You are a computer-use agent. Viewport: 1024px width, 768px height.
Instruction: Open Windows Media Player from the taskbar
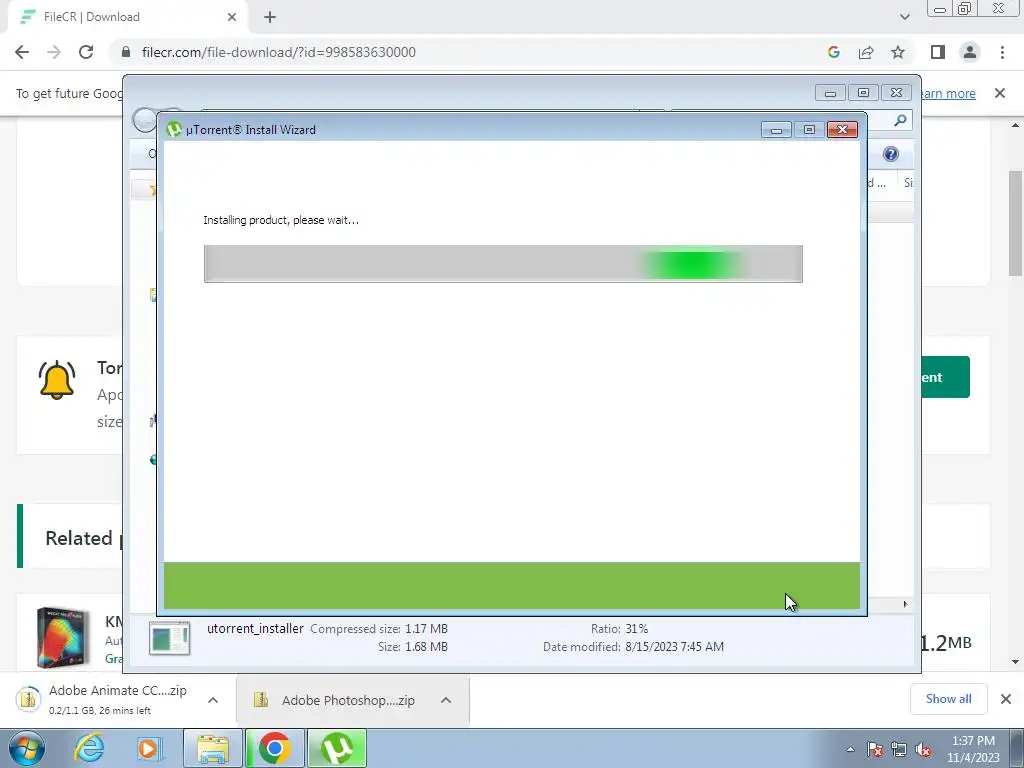pyautogui.click(x=149, y=748)
